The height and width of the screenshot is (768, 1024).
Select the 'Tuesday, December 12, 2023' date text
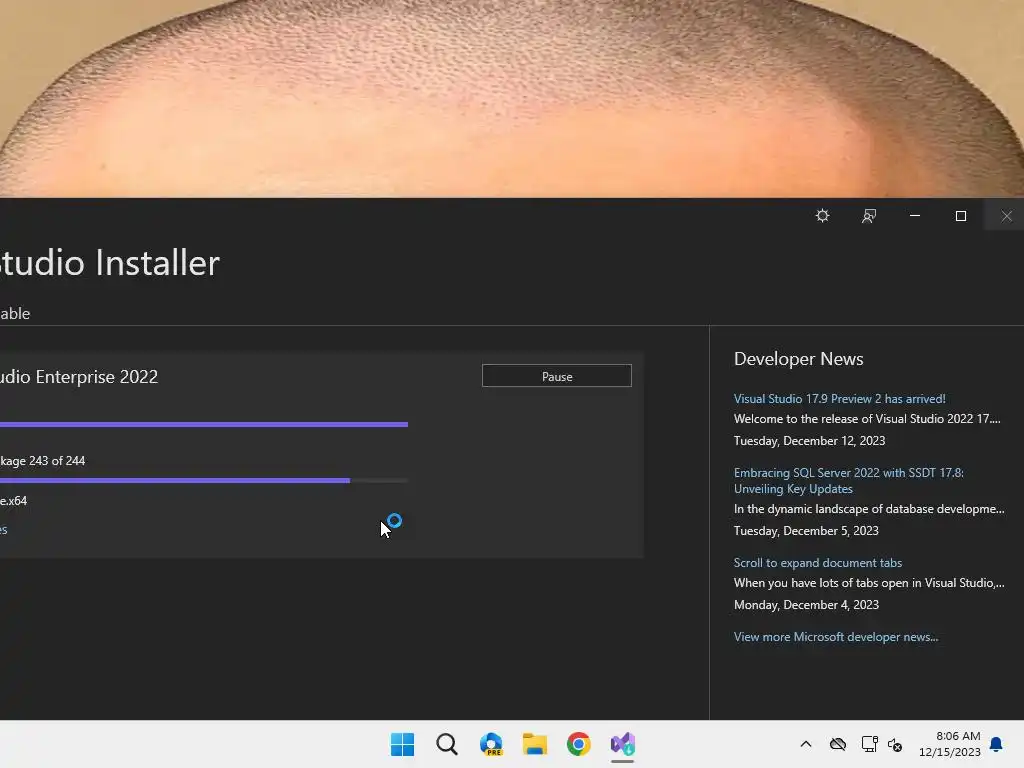click(809, 441)
